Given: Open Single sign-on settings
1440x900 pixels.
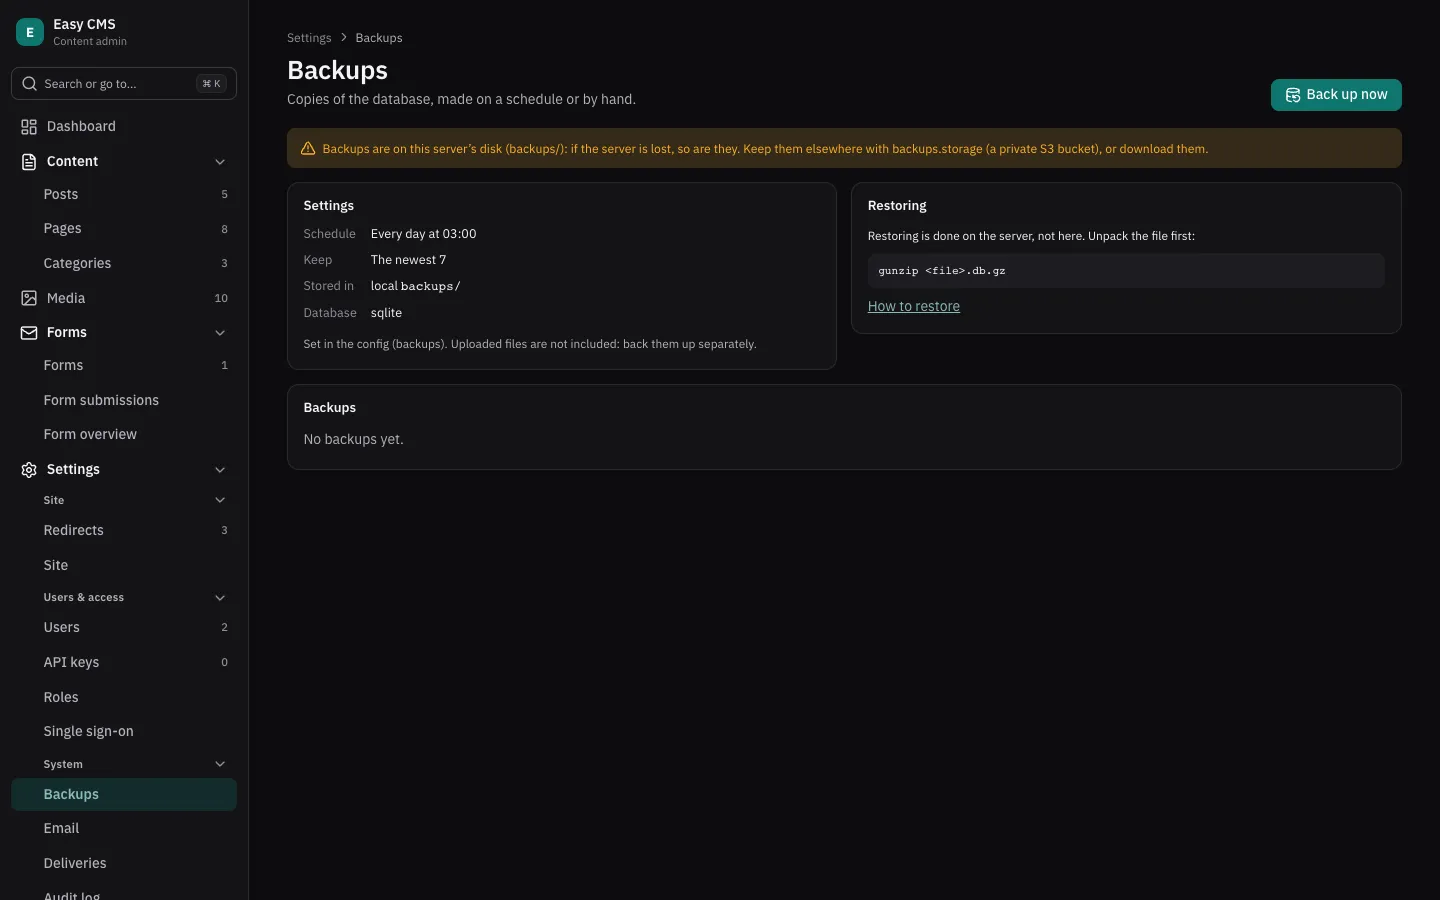Looking at the screenshot, I should pyautogui.click(x=124, y=731).
